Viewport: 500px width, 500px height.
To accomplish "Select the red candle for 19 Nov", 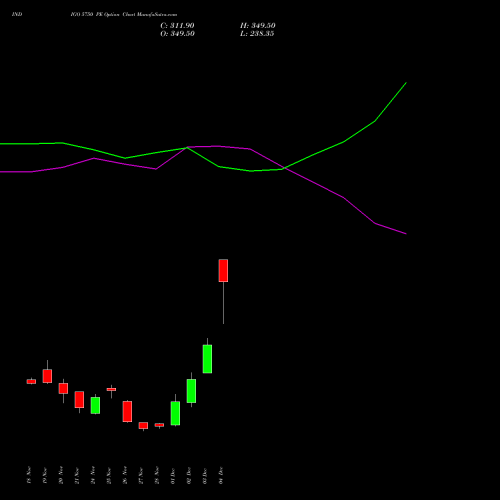I will tap(47, 376).
